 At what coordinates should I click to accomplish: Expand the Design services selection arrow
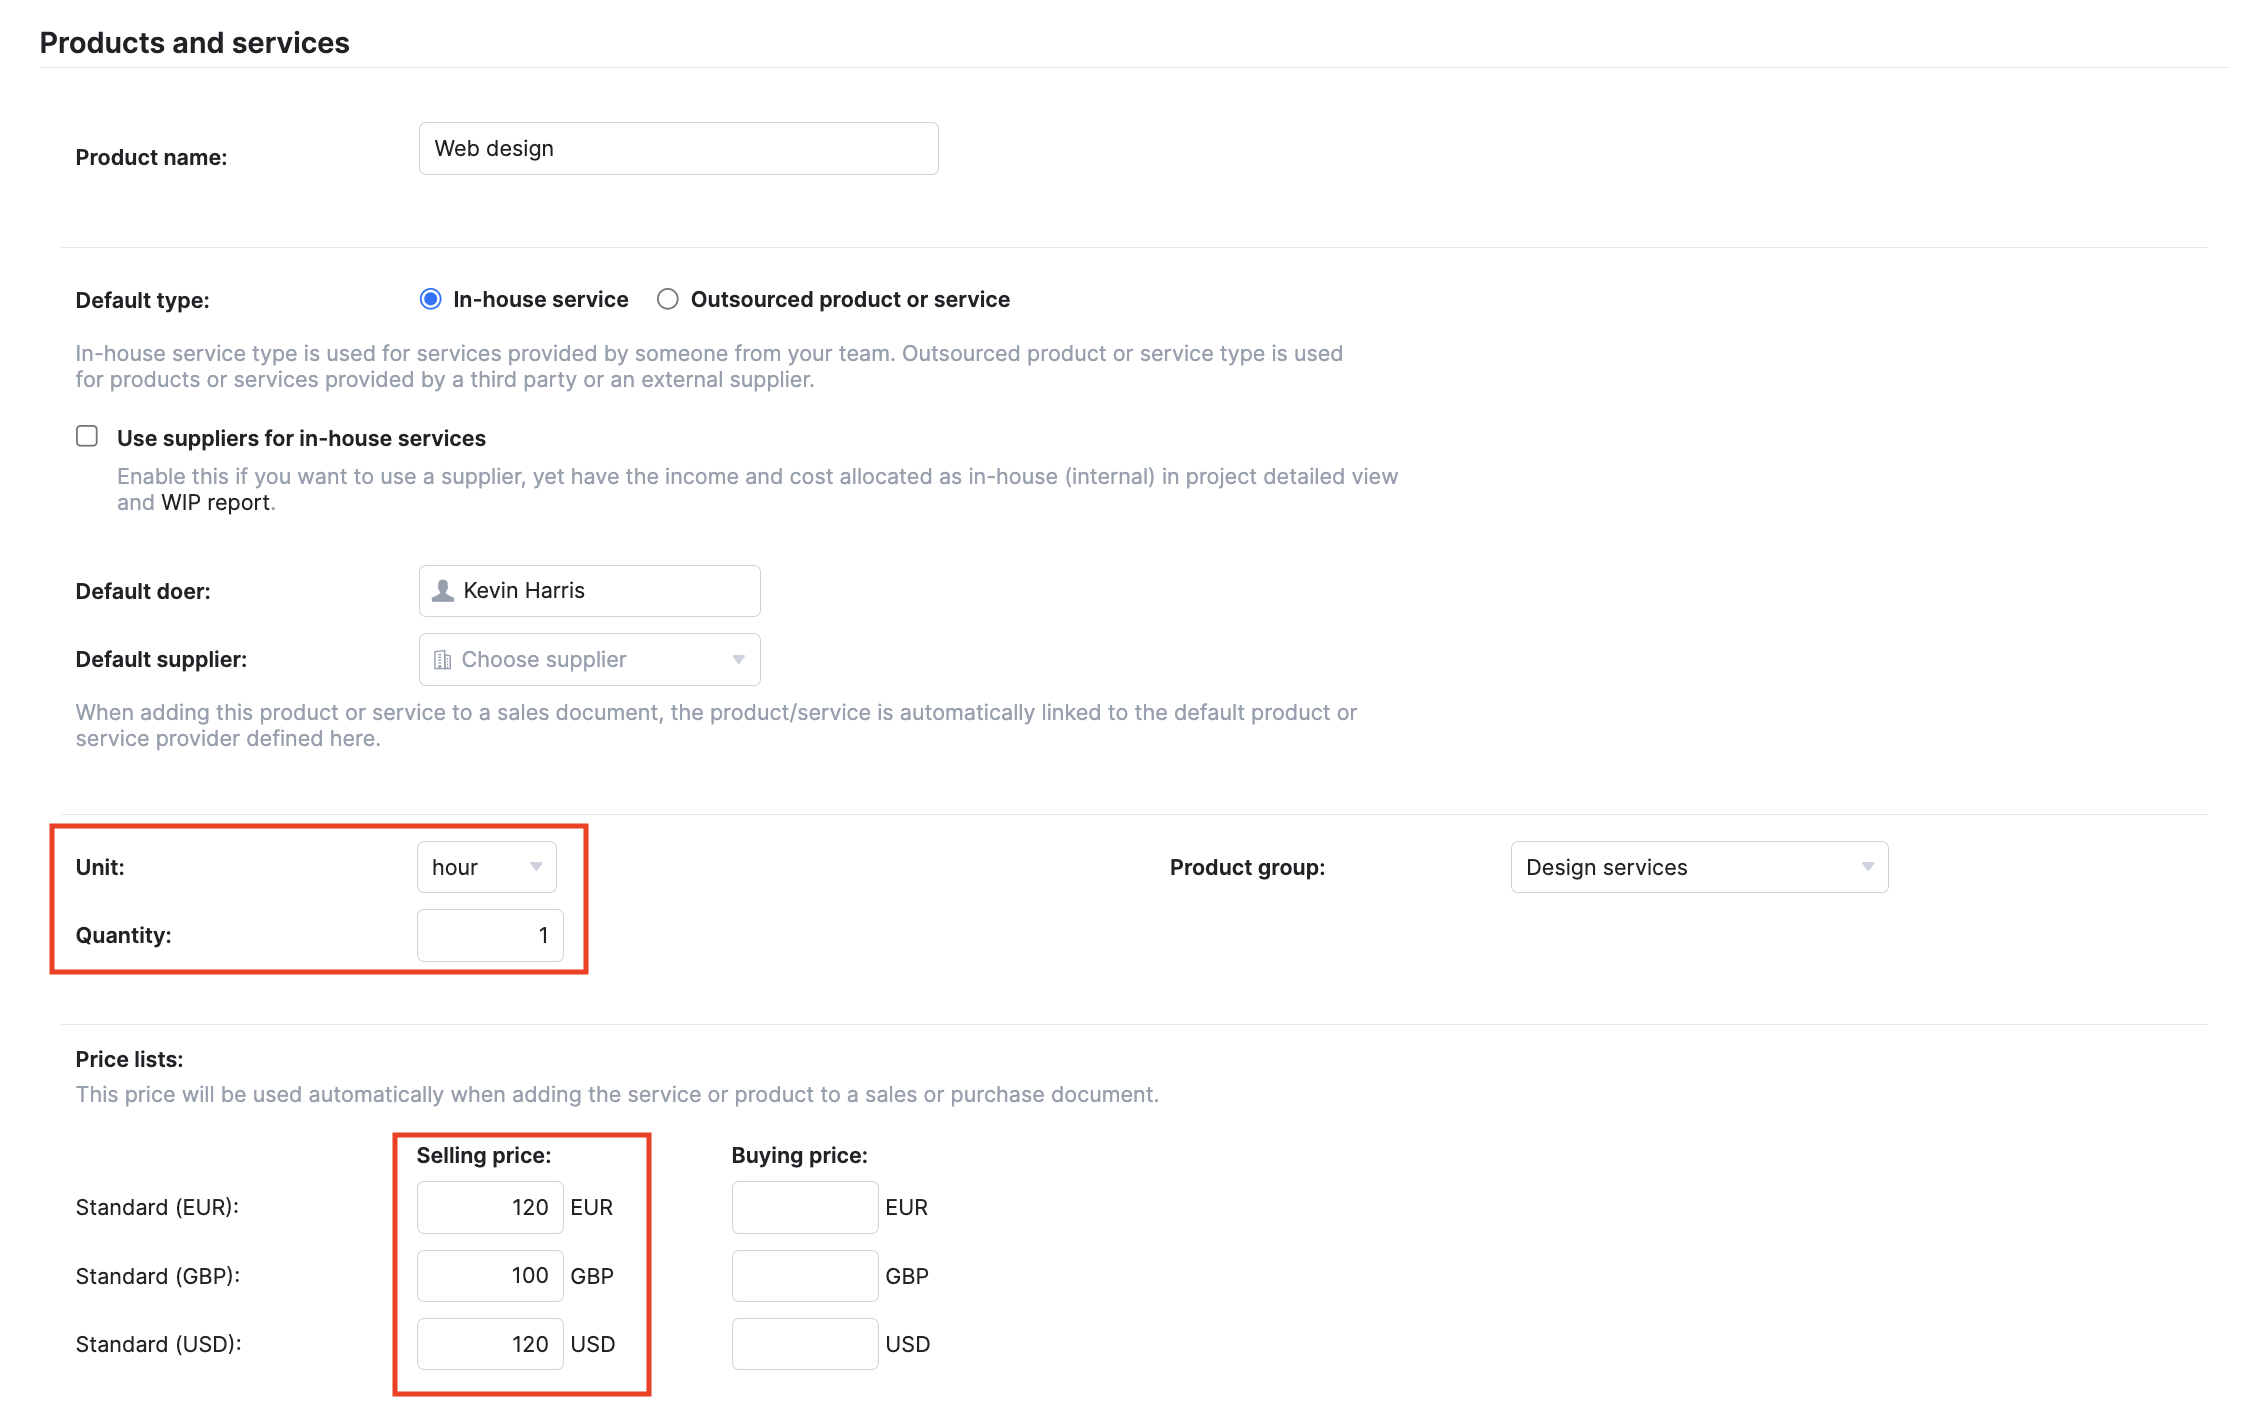click(1868, 867)
